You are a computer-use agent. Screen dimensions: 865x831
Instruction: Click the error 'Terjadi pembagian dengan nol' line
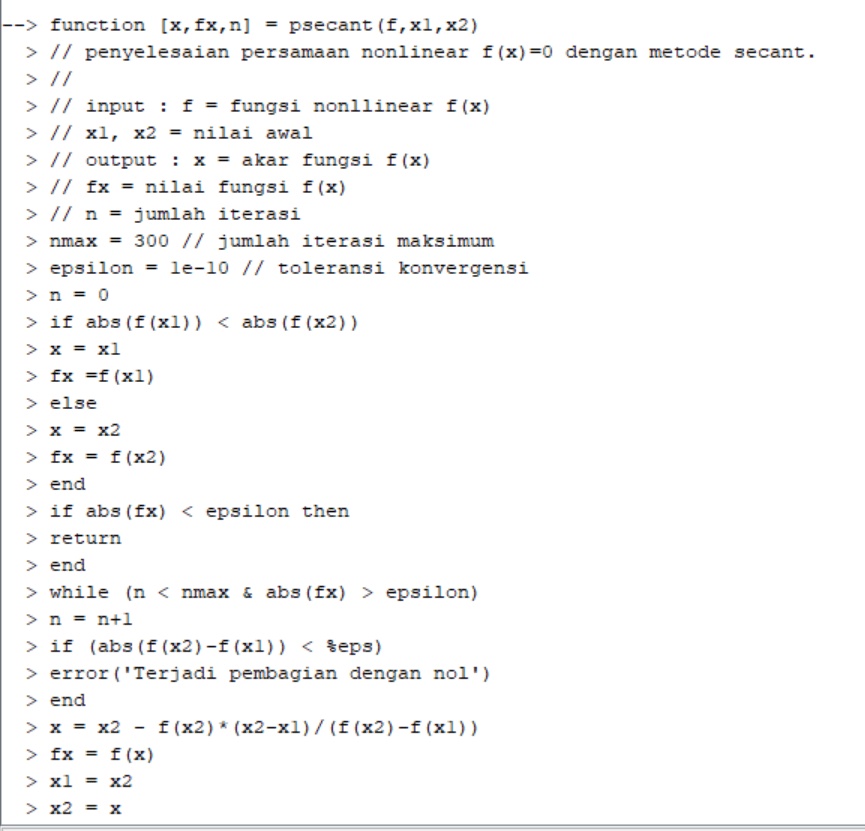tap(270, 674)
